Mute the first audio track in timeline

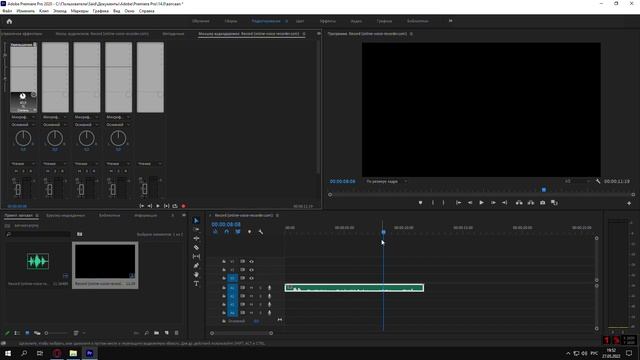251,288
